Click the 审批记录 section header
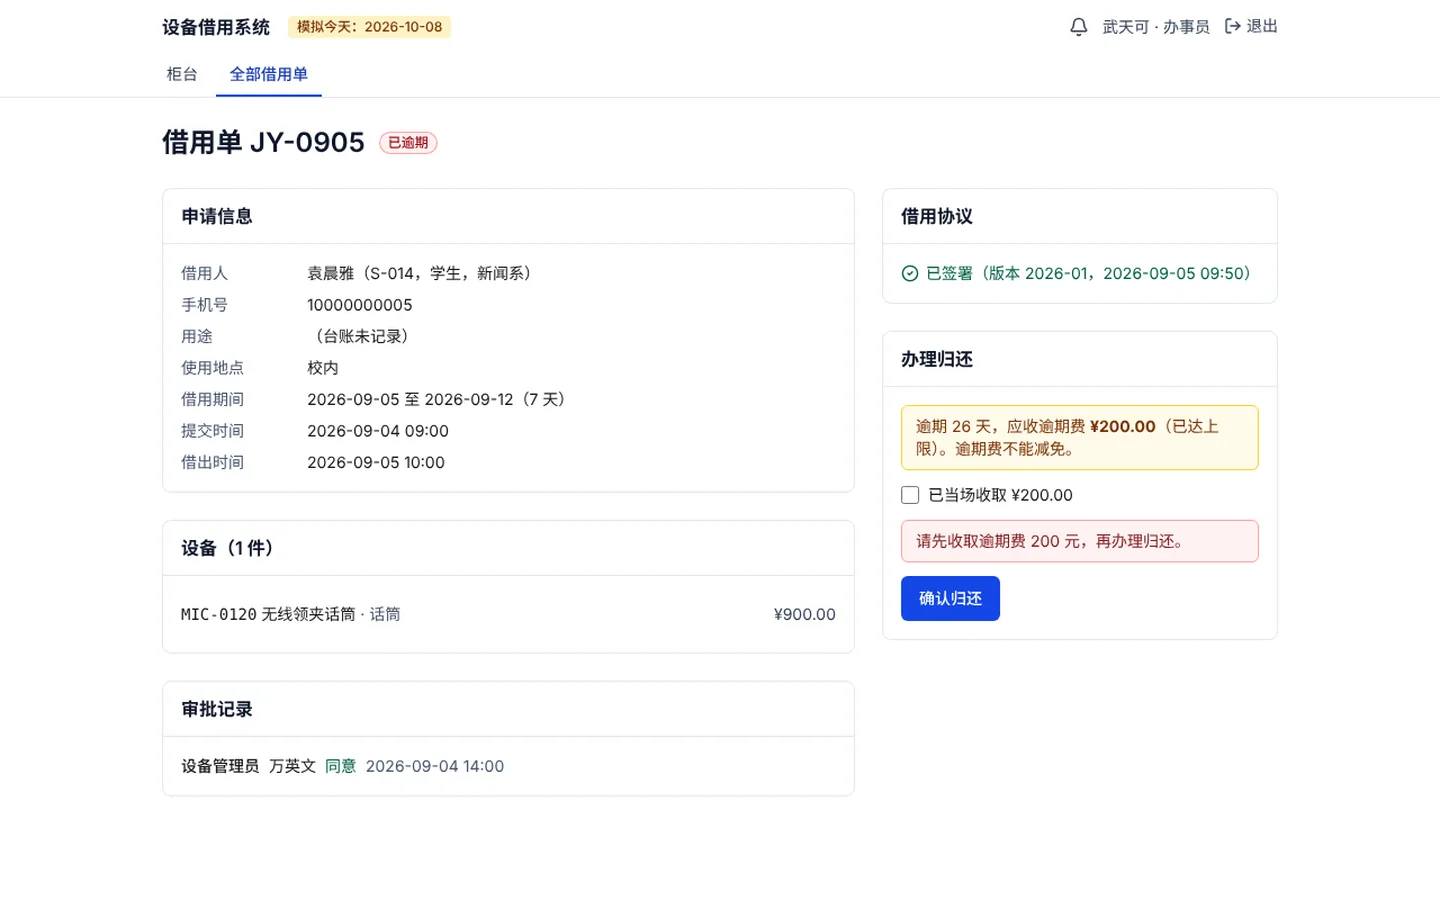The height and width of the screenshot is (900, 1440). pyautogui.click(x=217, y=709)
